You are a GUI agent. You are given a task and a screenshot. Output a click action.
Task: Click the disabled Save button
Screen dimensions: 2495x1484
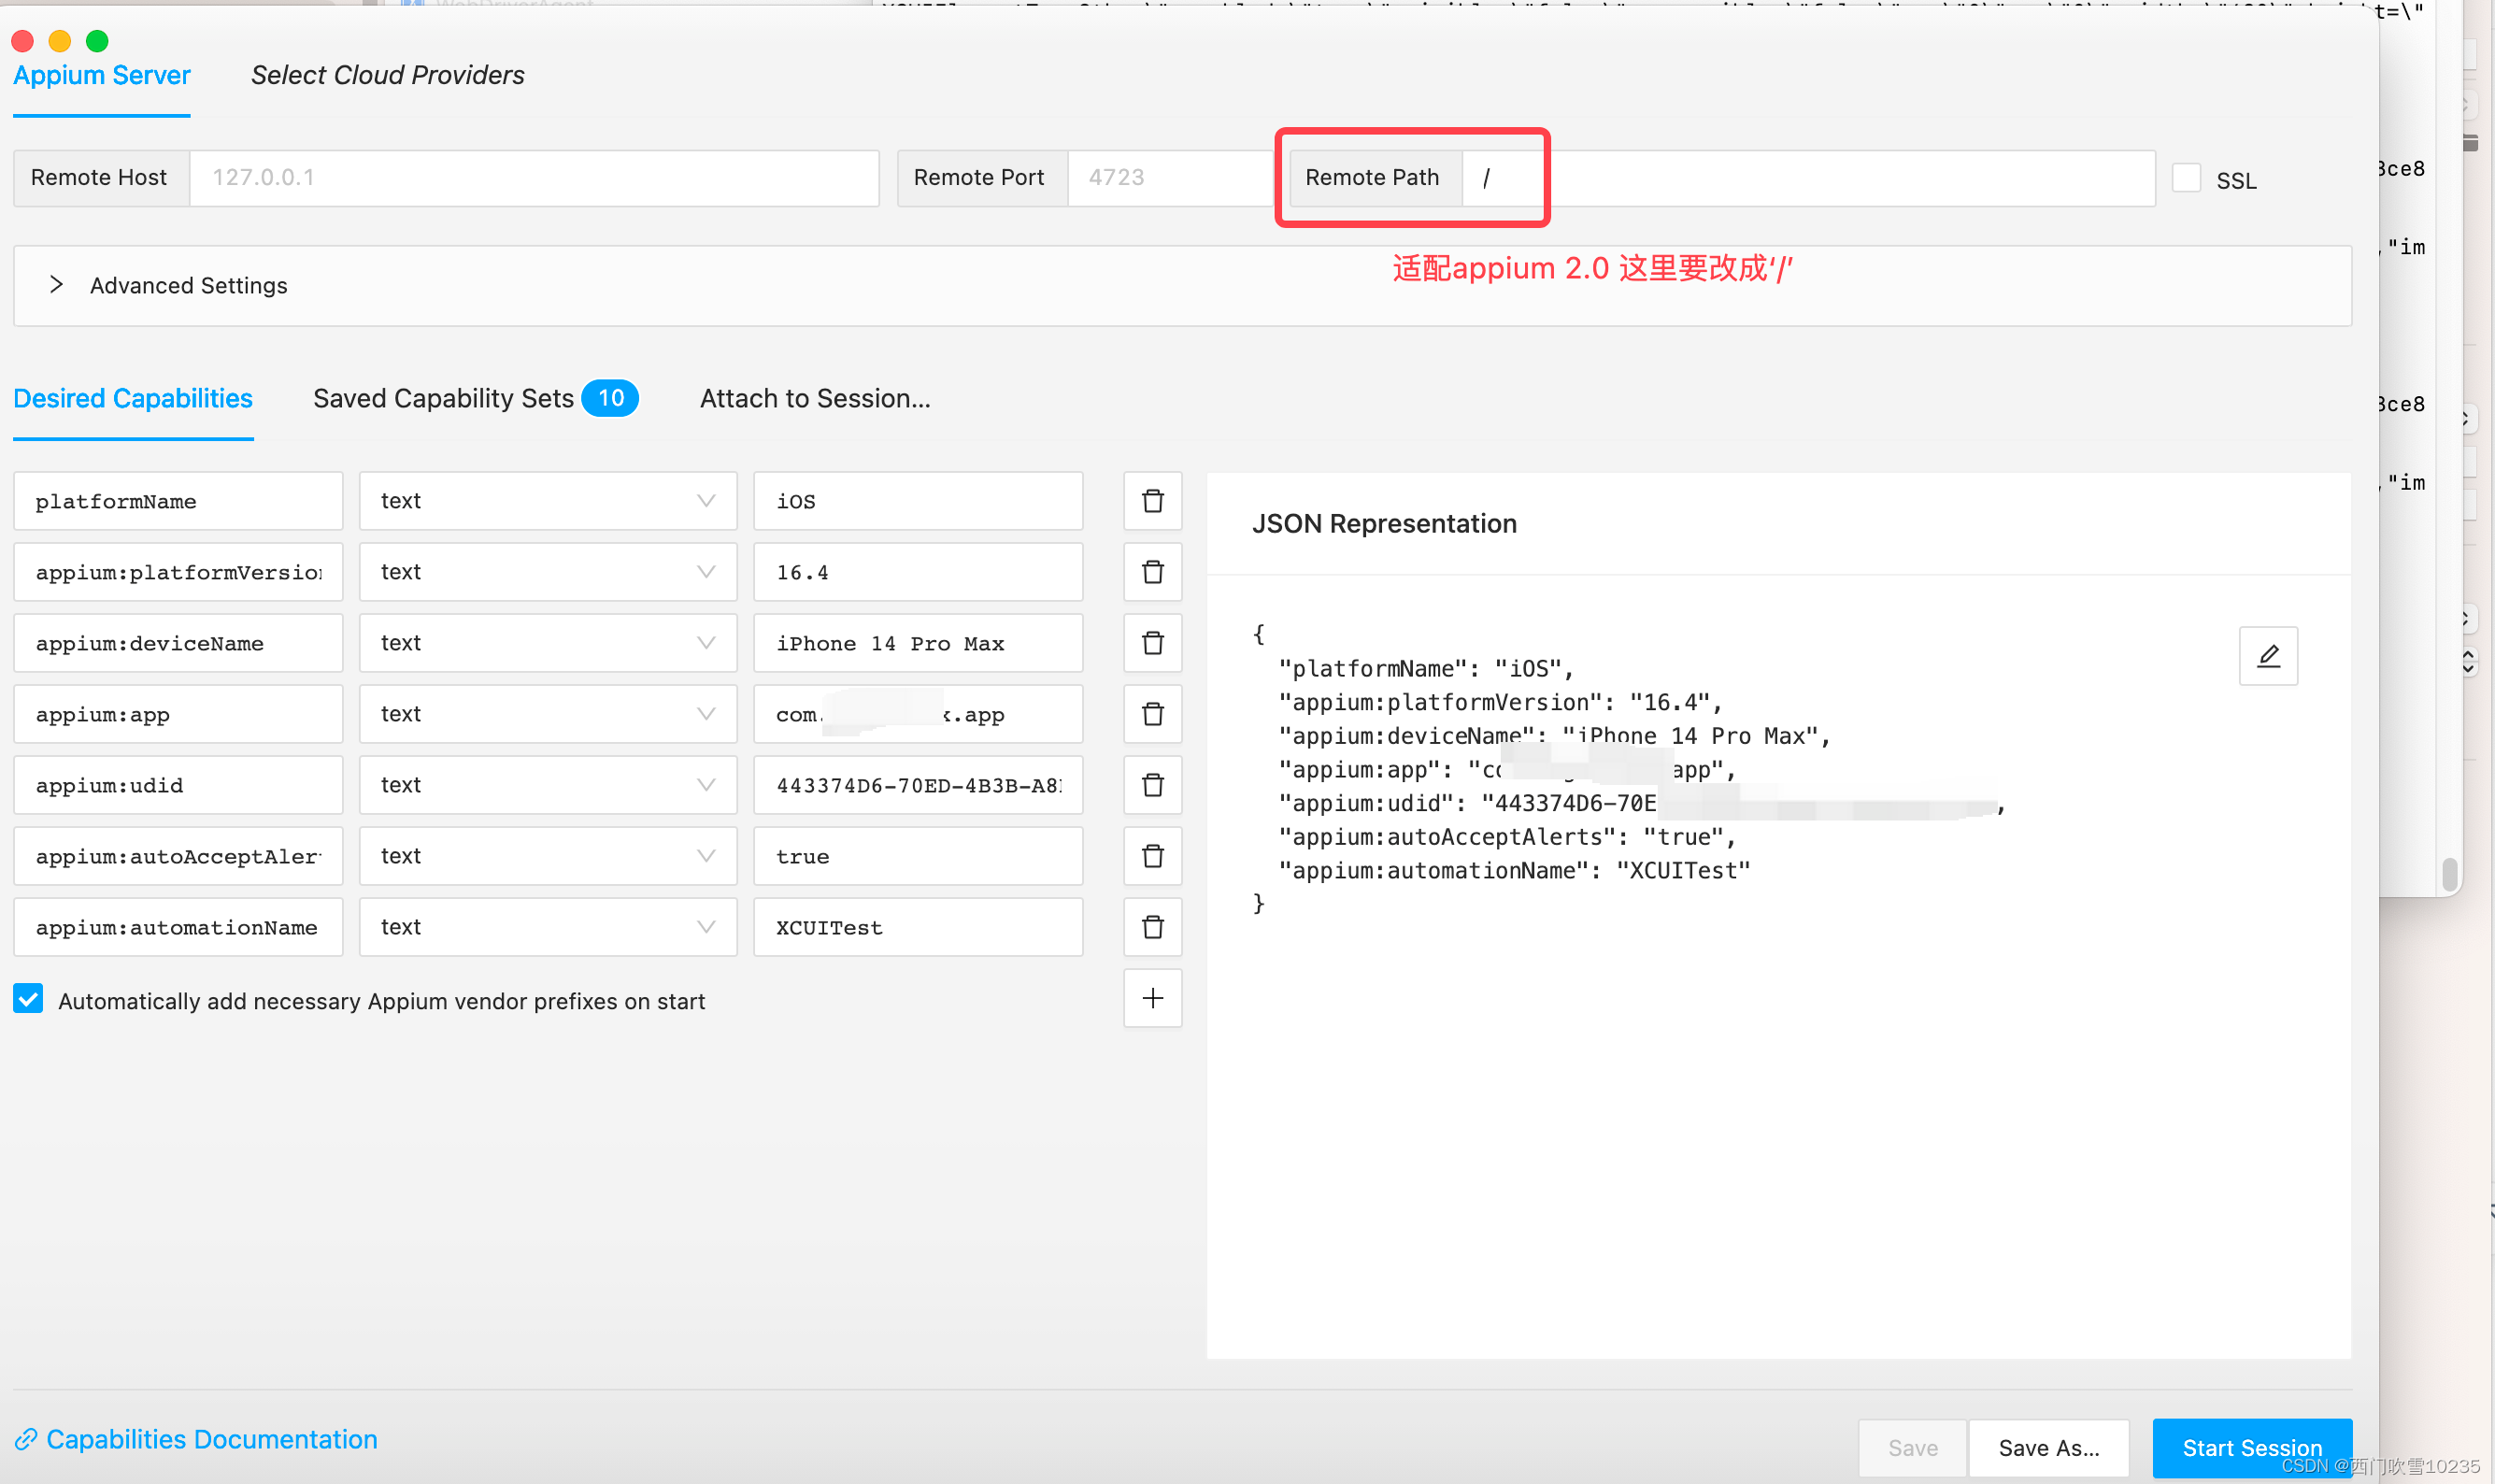coord(1912,1447)
